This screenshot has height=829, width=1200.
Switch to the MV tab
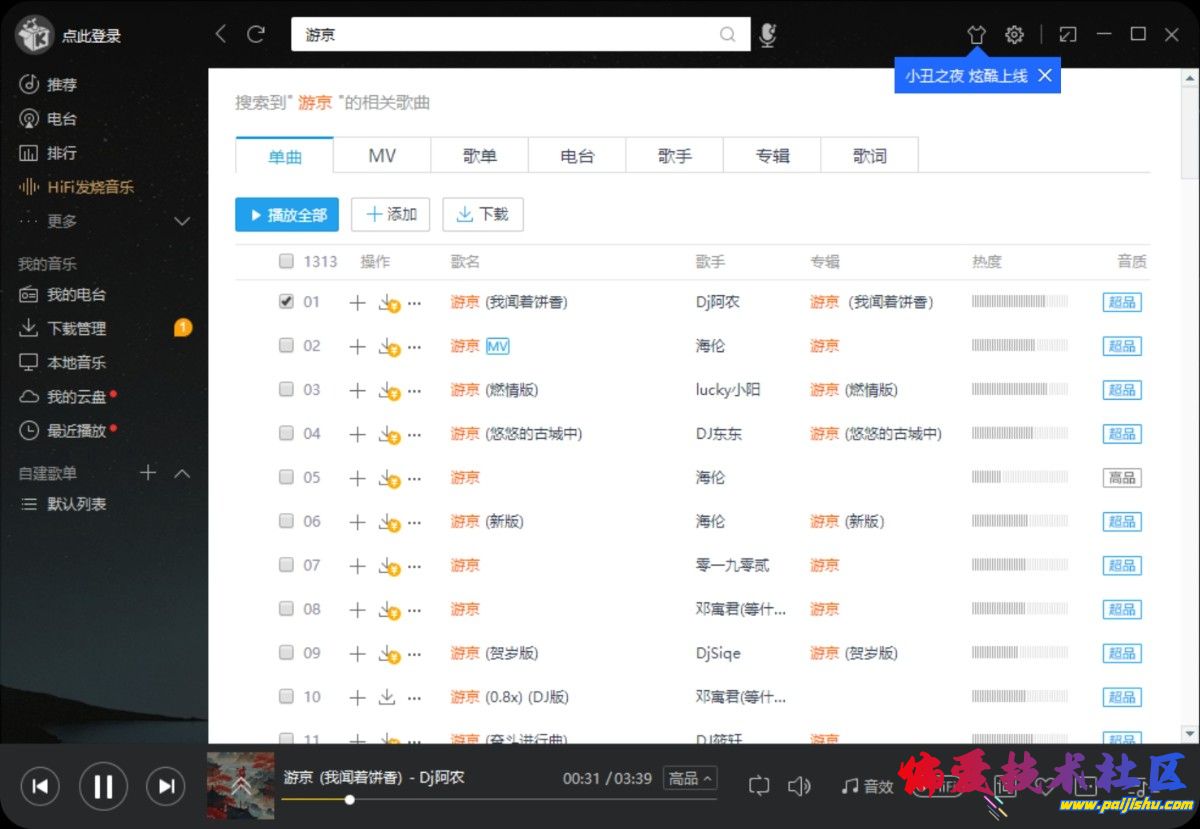coord(382,156)
